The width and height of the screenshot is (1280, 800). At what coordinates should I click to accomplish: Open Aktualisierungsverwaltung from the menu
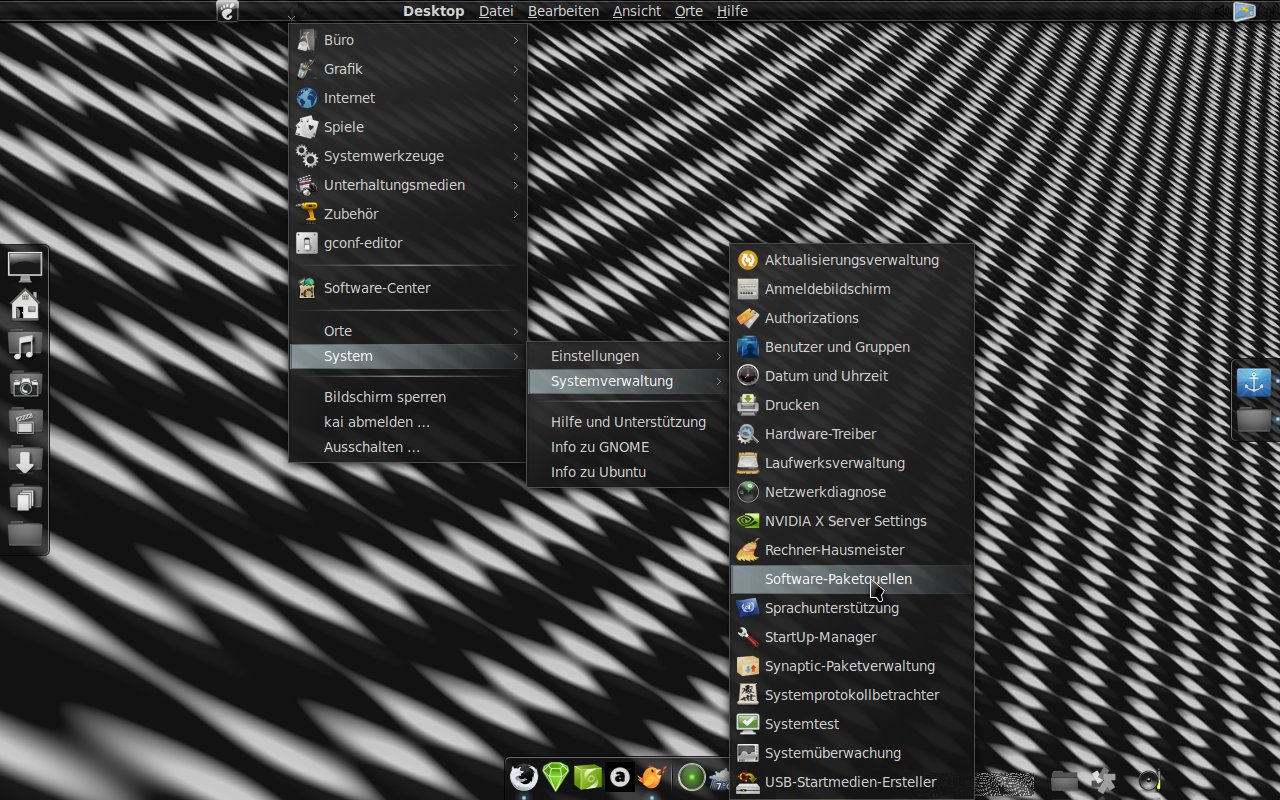coord(852,260)
